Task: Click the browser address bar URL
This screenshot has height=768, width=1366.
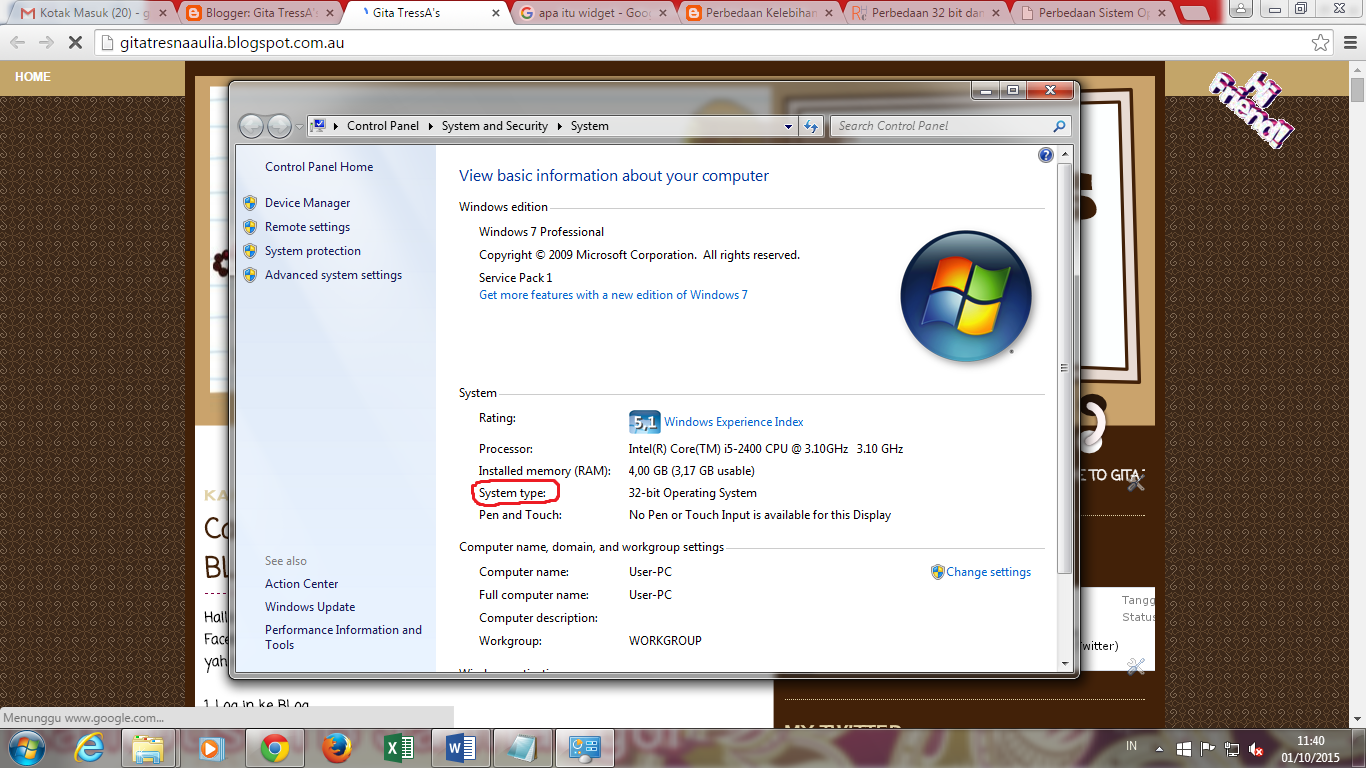Action: (231, 43)
